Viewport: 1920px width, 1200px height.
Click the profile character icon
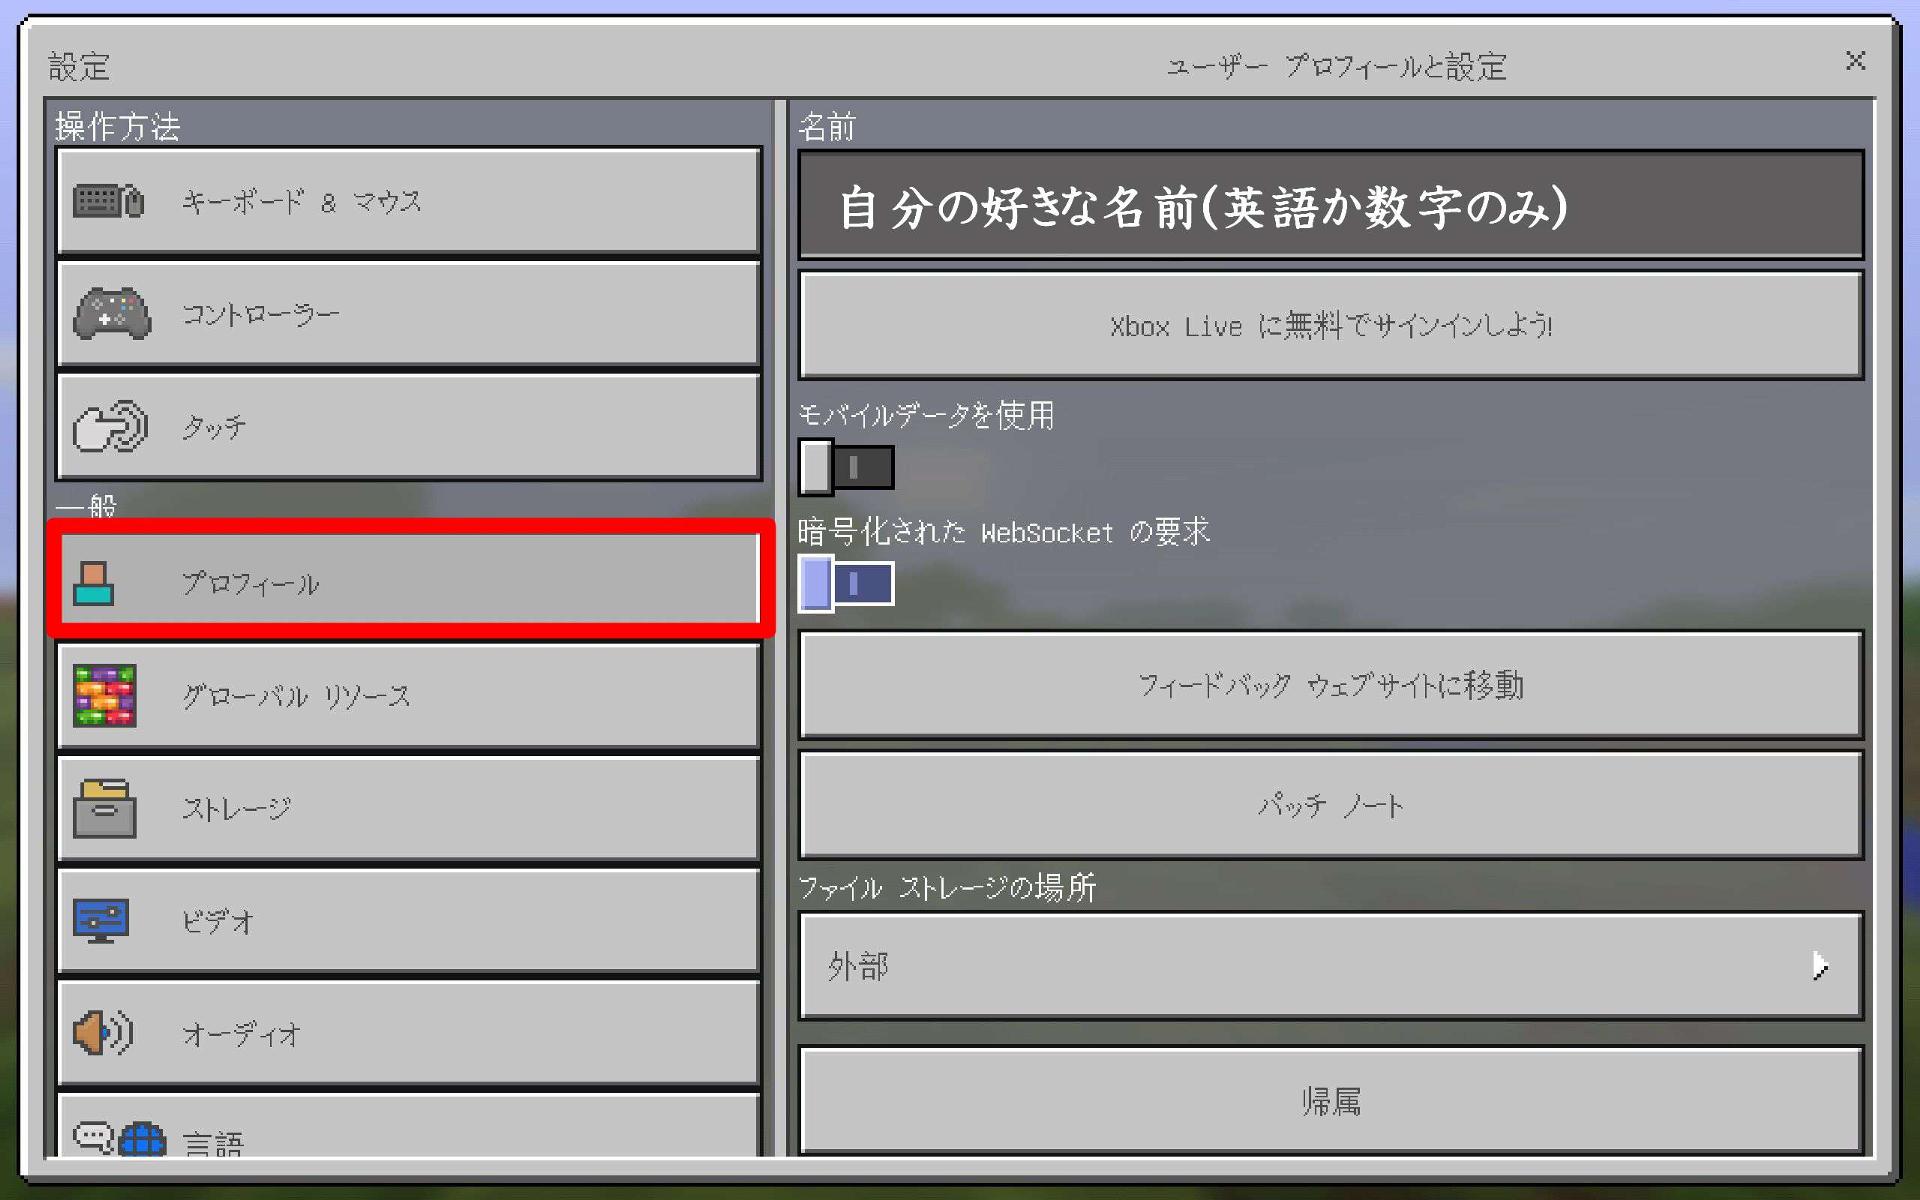point(94,583)
